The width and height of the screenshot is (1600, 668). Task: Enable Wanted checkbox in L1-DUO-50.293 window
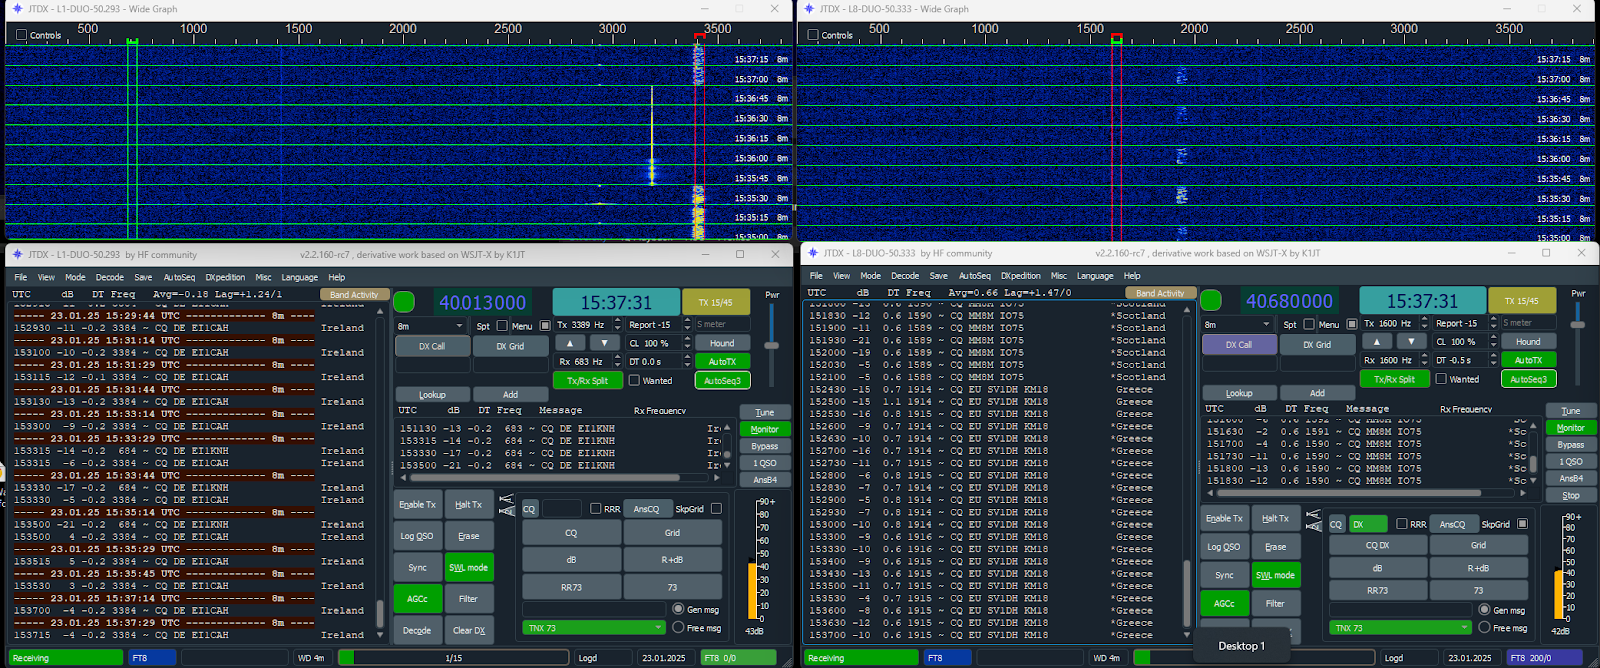[634, 380]
